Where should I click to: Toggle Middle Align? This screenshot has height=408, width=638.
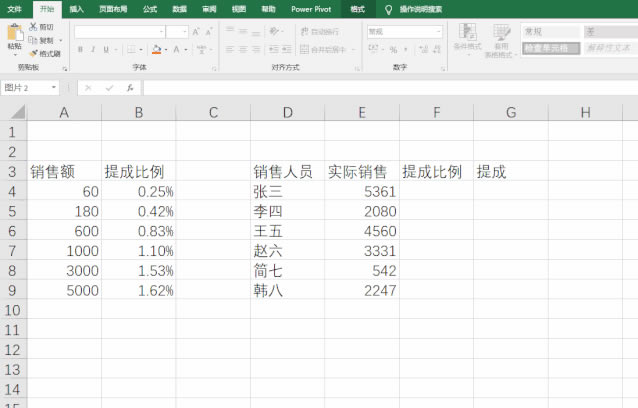243,31
